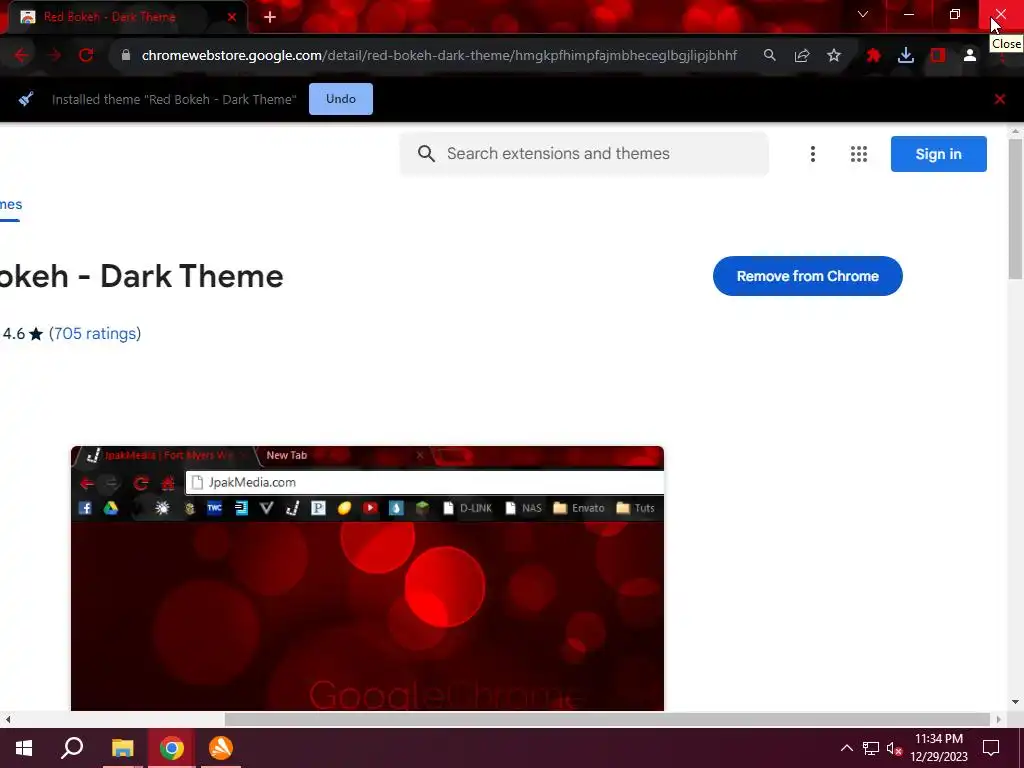The width and height of the screenshot is (1024, 768).
Task: Click the network tray icon
Action: coord(871,748)
